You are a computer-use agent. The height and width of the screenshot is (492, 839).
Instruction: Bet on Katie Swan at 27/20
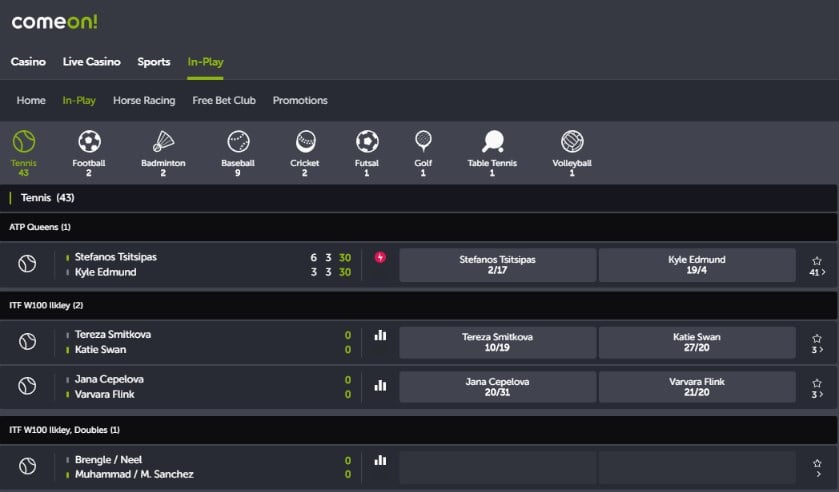697,343
